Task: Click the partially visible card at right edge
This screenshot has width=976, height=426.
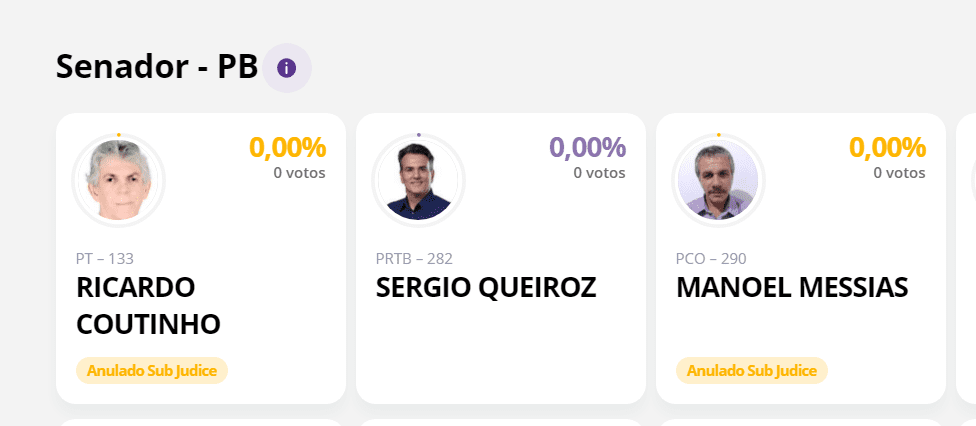Action: (966, 258)
